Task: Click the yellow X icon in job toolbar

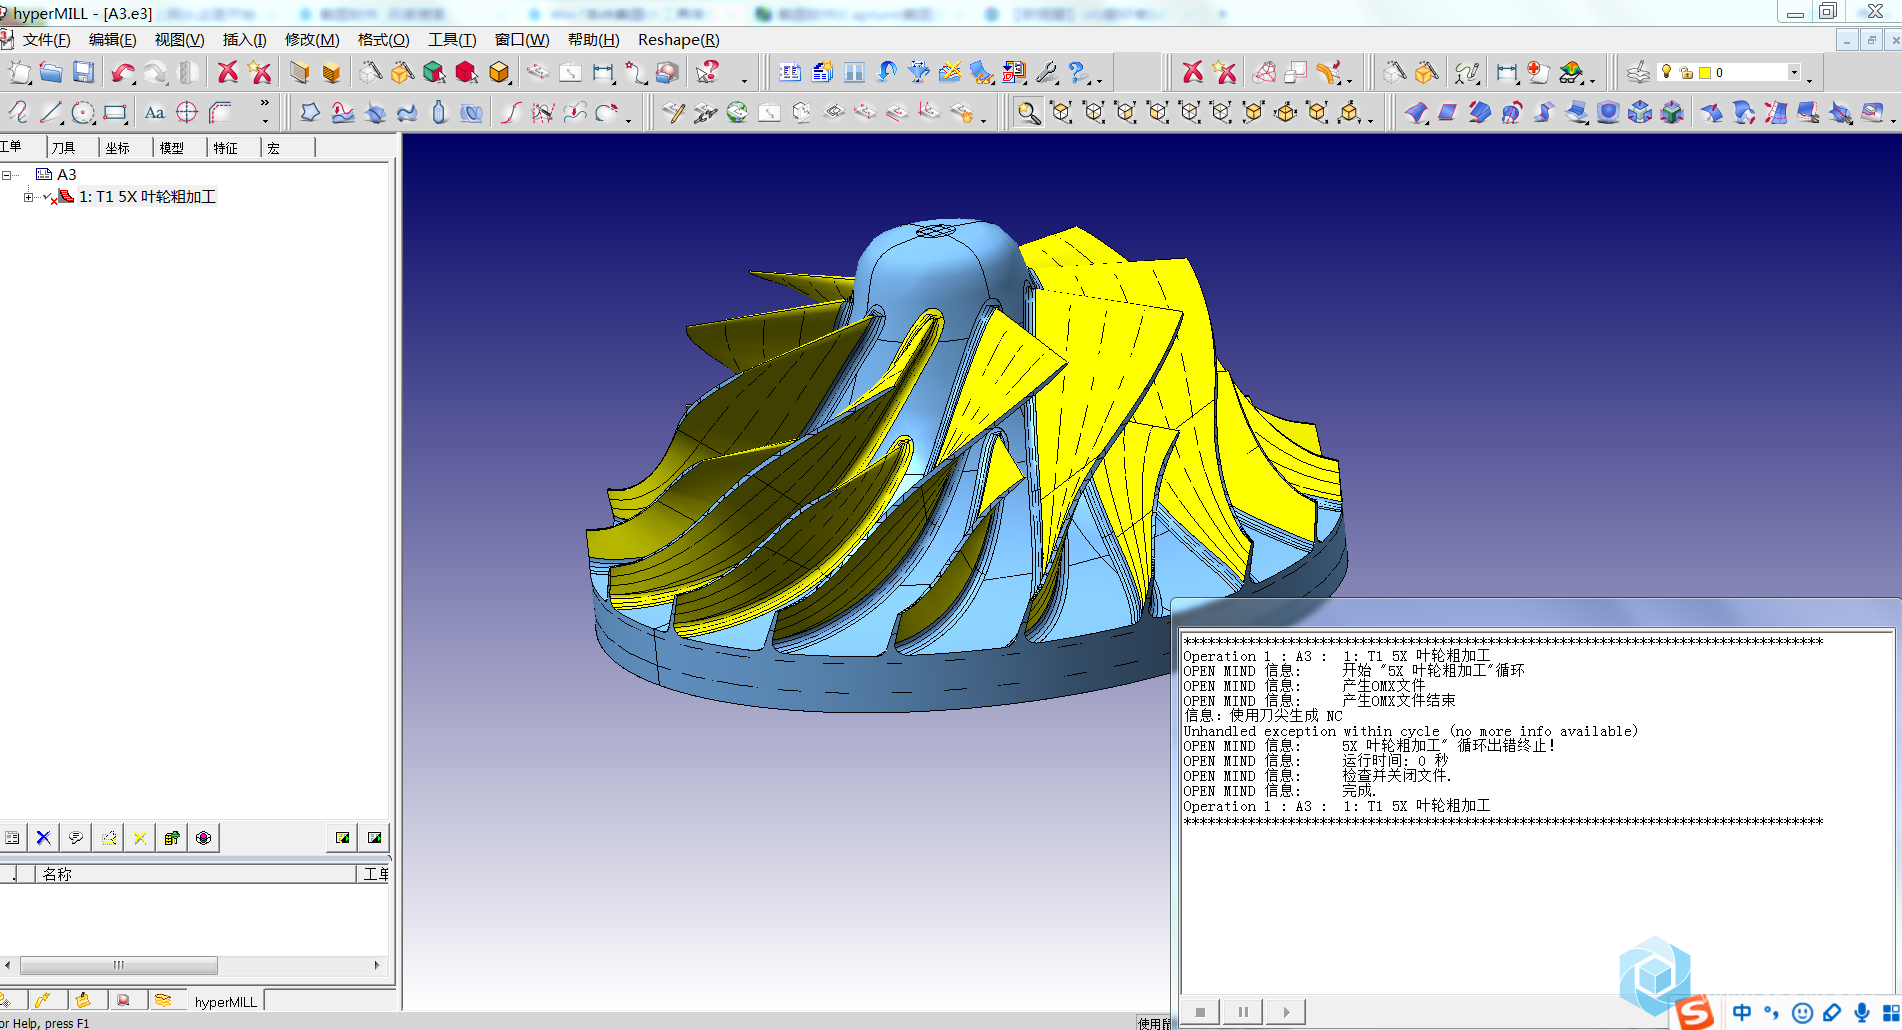Action: 140,838
